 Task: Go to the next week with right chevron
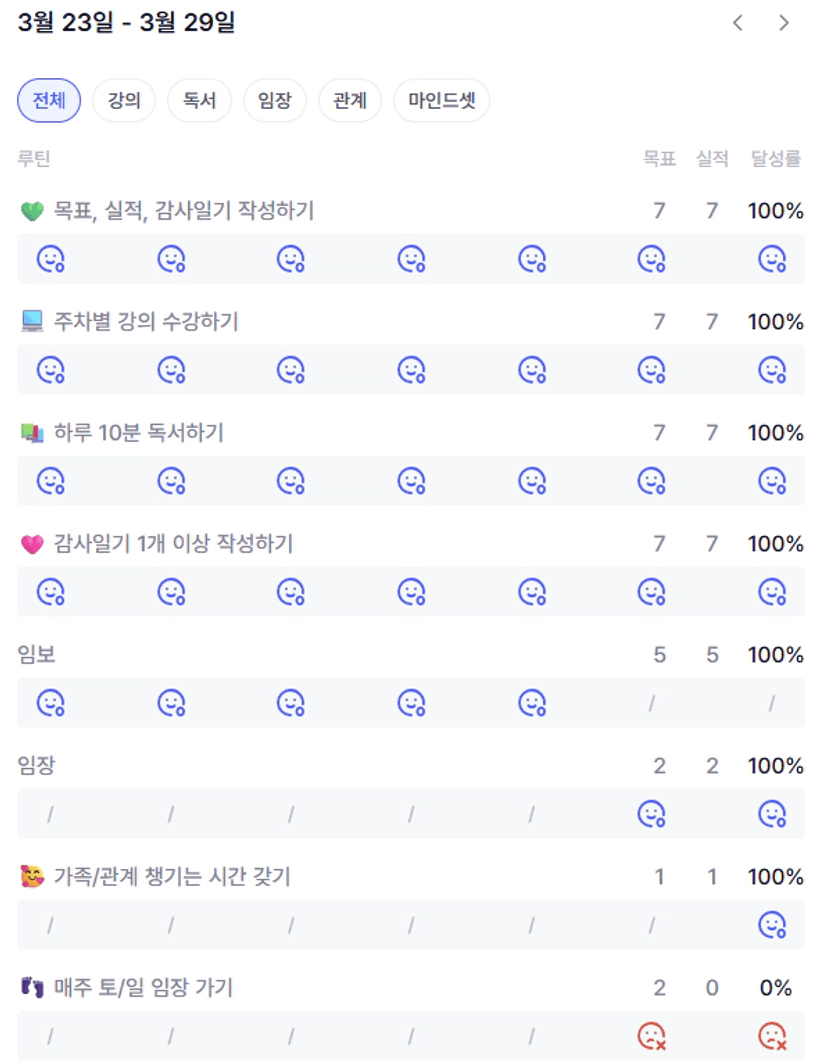784,23
